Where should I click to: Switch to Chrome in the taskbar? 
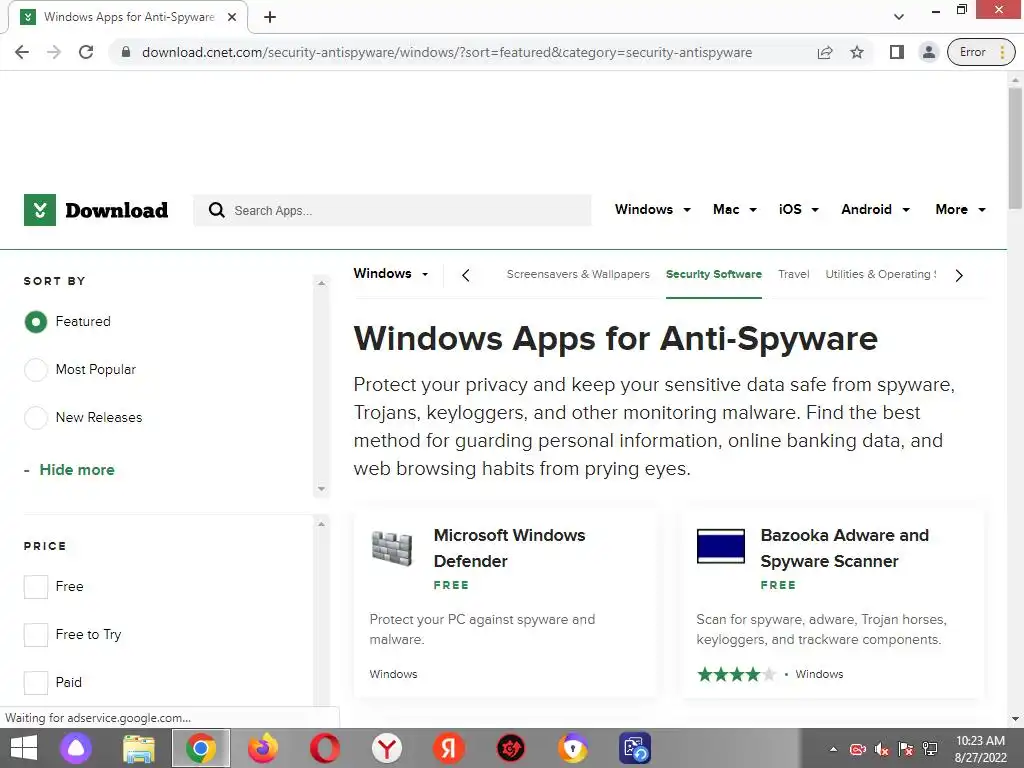pos(200,748)
